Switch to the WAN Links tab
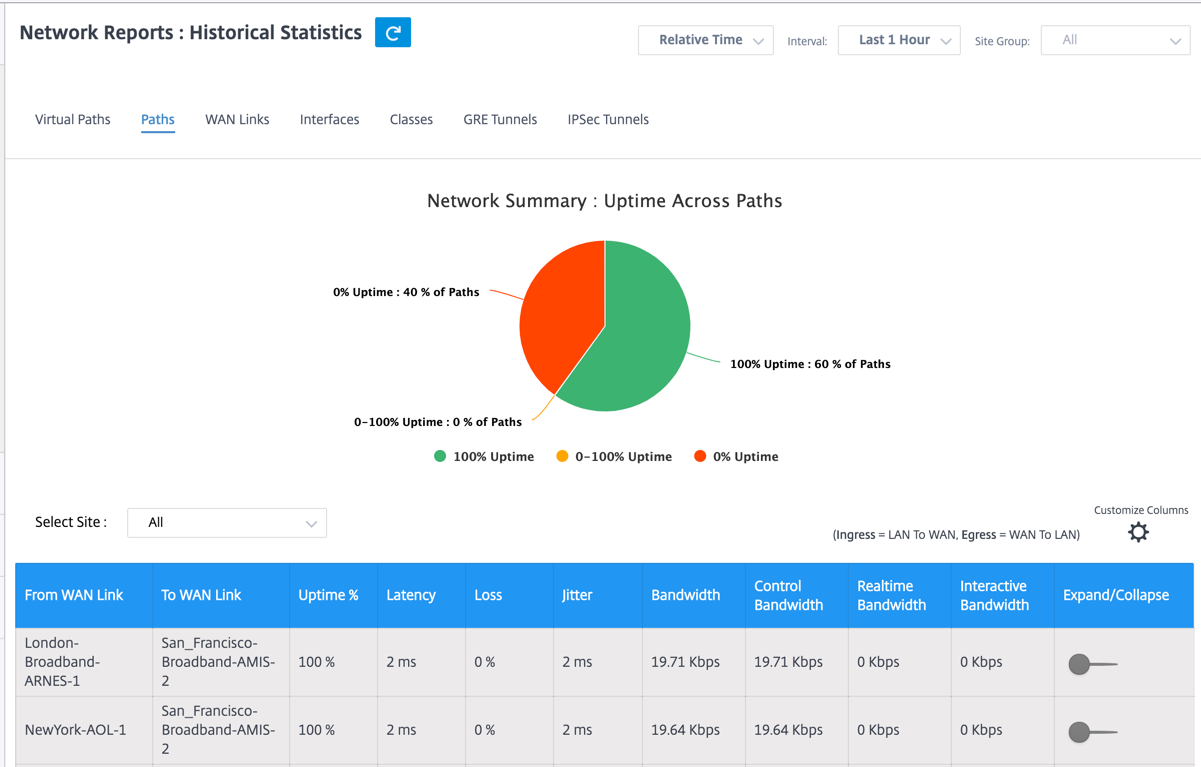Image resolution: width=1201 pixels, height=767 pixels. [x=237, y=120]
